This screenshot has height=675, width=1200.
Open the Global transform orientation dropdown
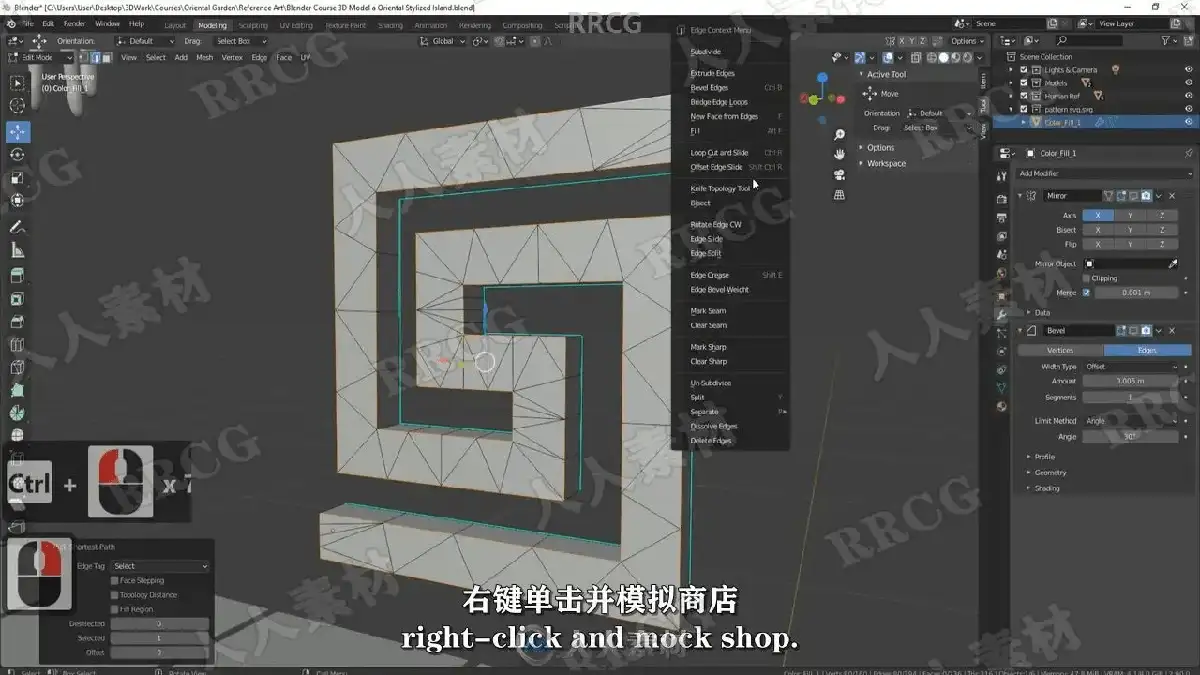pyautogui.click(x=442, y=41)
